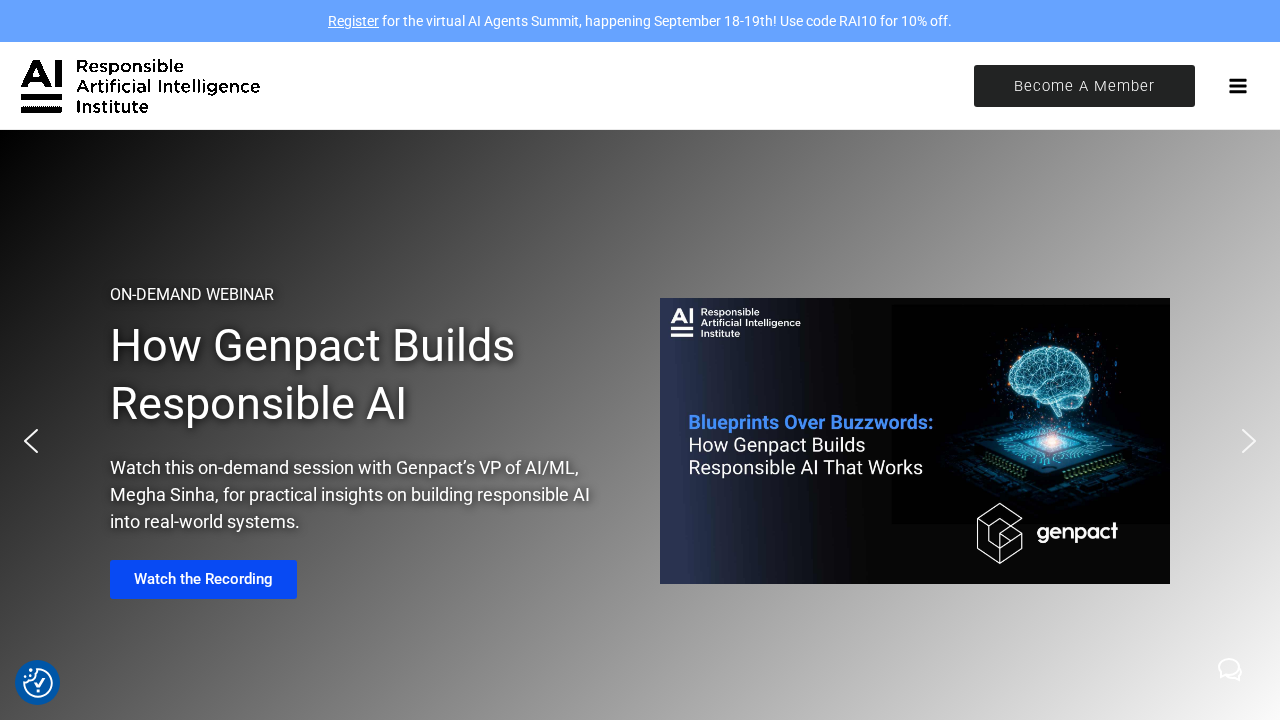The height and width of the screenshot is (720, 1280).
Task: Click the AI Agents Summit announcement banner
Action: (640, 21)
